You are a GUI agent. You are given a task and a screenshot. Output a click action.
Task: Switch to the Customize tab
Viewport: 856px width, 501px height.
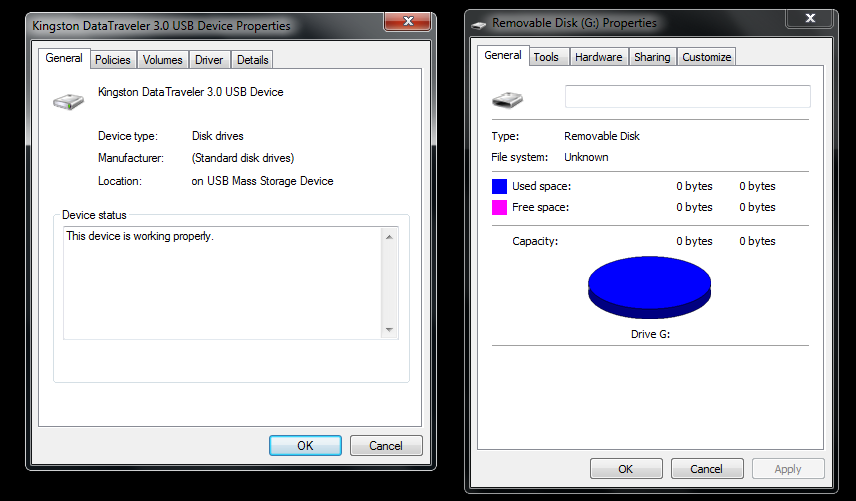[x=706, y=57]
